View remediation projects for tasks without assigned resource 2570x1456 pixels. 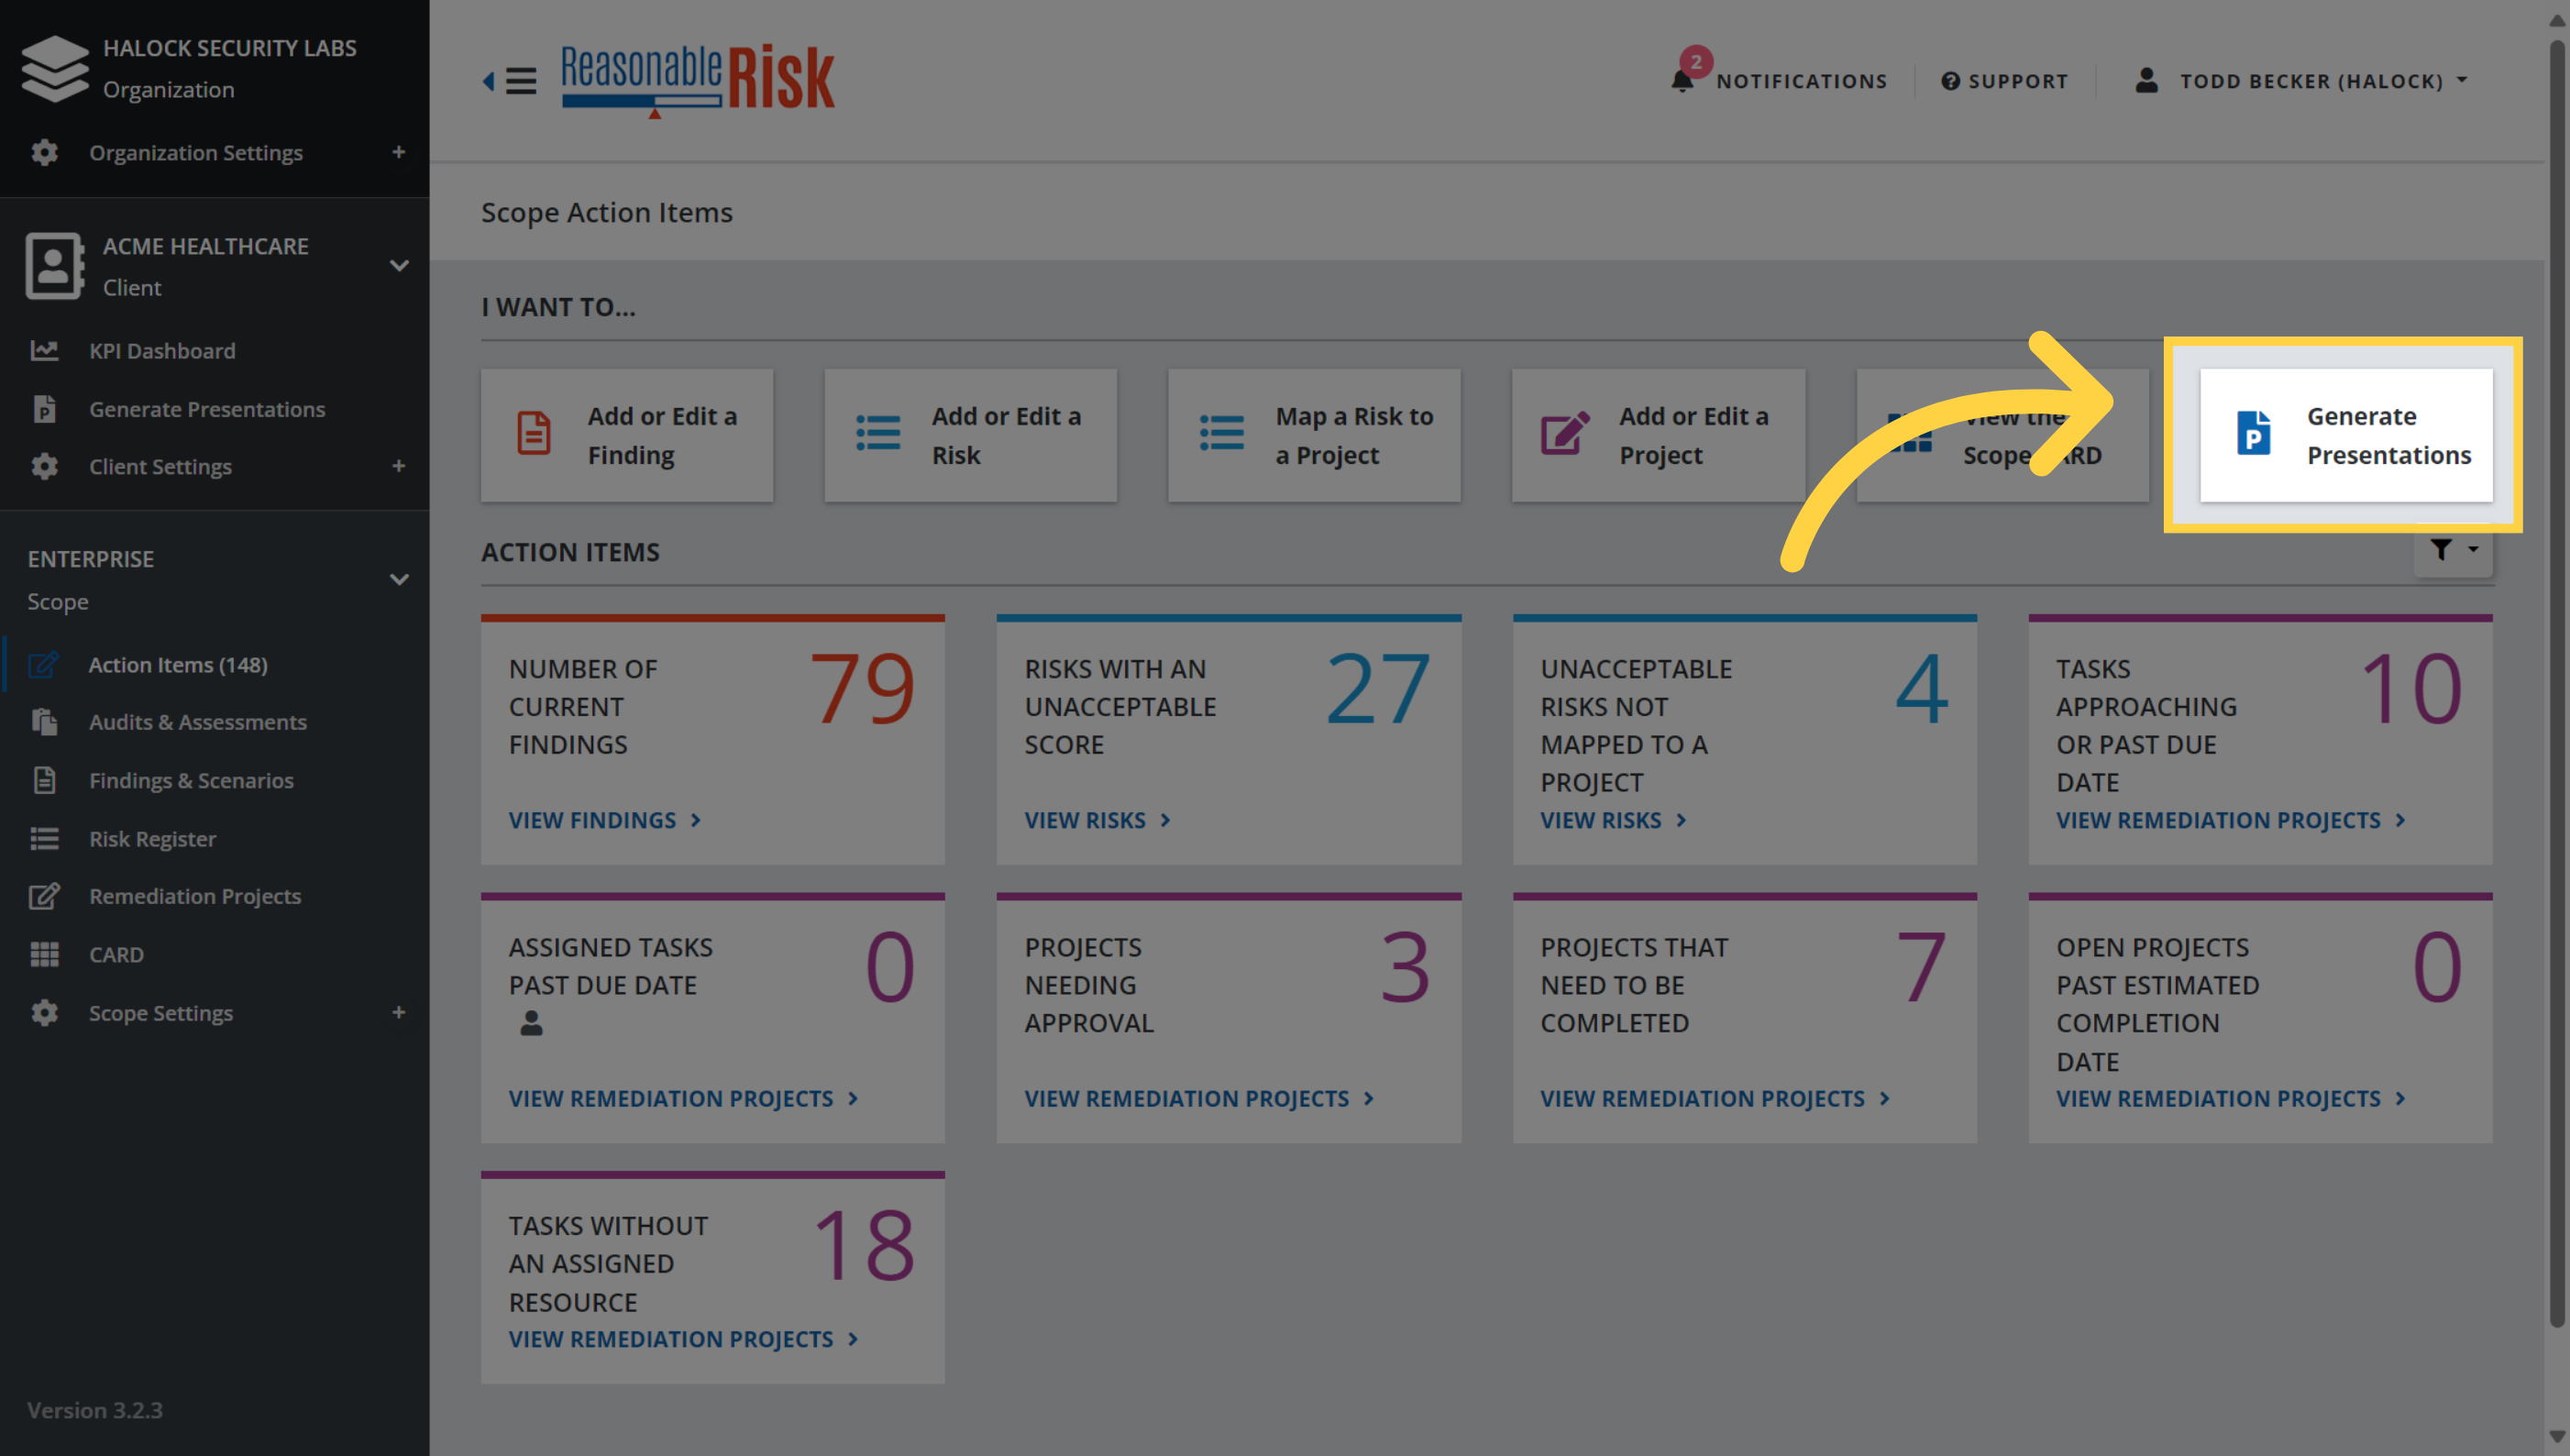tap(684, 1339)
